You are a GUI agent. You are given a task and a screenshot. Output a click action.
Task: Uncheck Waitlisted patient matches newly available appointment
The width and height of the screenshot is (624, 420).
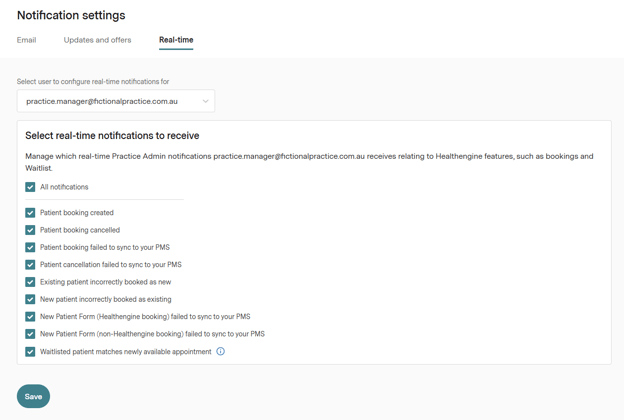30,352
